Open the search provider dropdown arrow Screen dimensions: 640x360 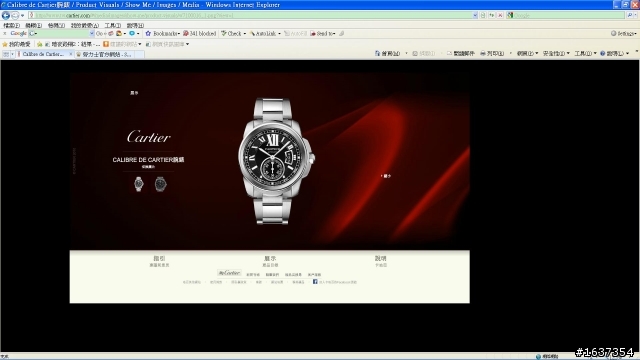tap(636, 16)
